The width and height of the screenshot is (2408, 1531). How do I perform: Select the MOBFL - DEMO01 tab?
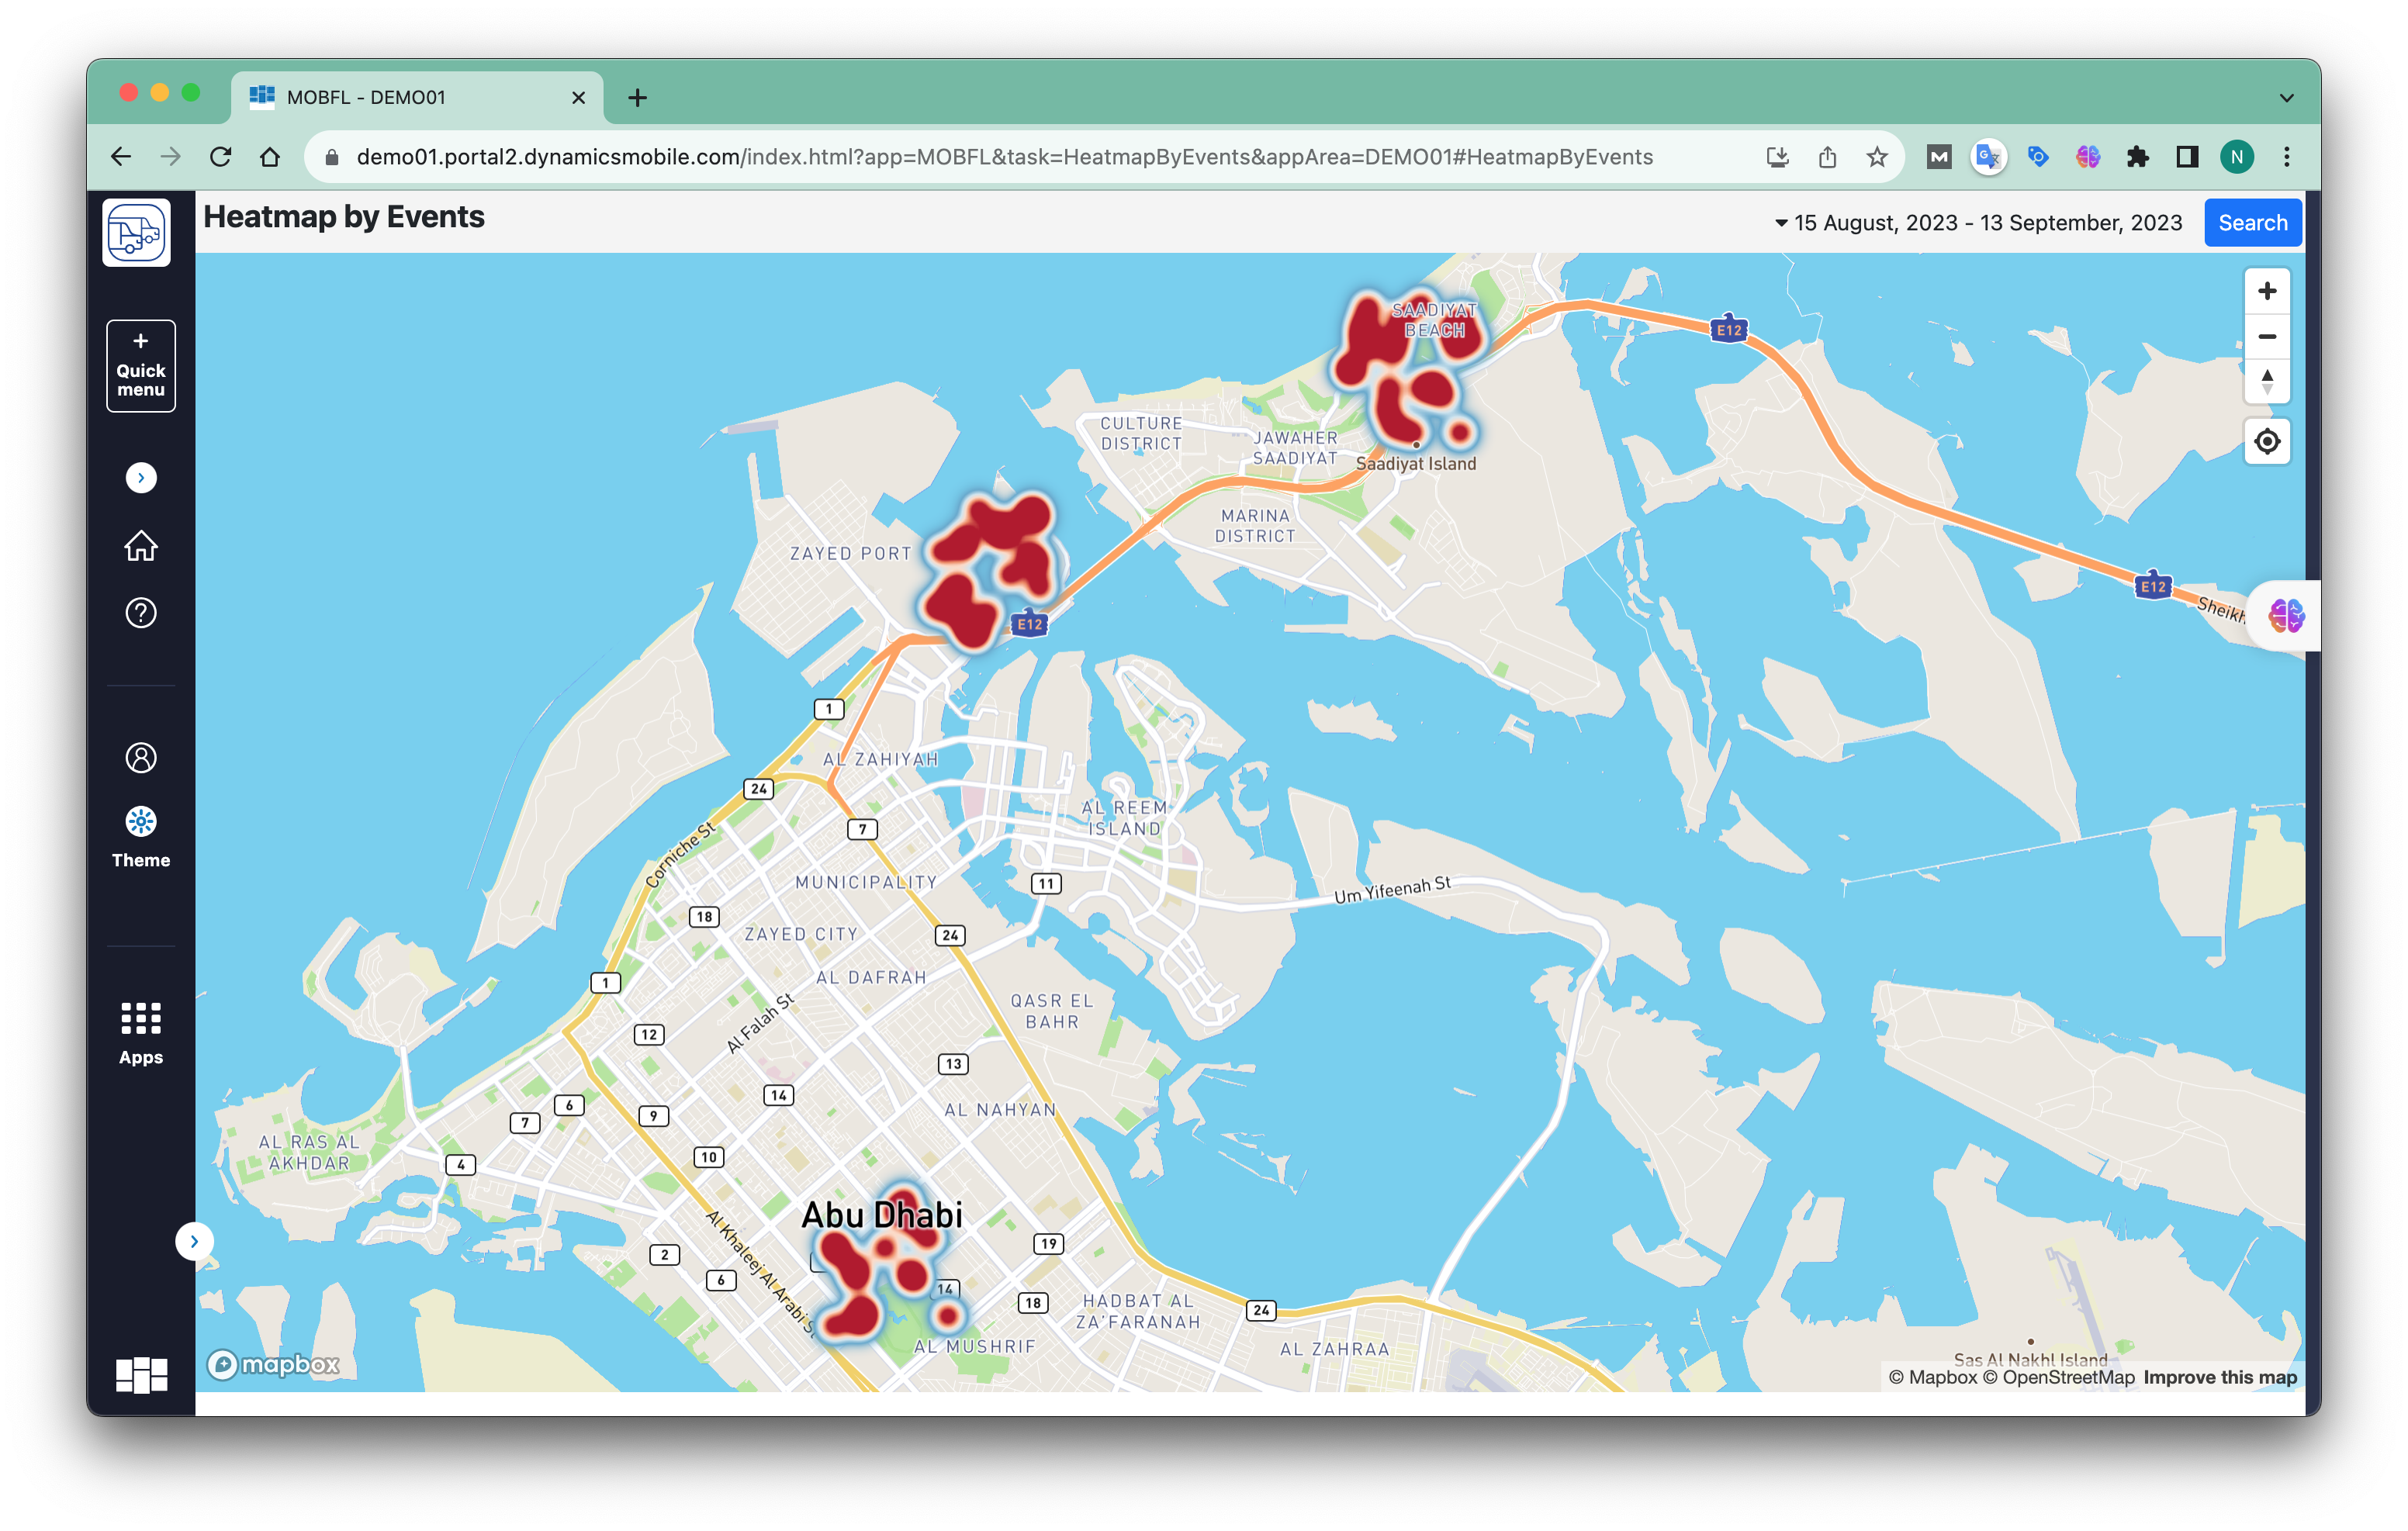418,97
